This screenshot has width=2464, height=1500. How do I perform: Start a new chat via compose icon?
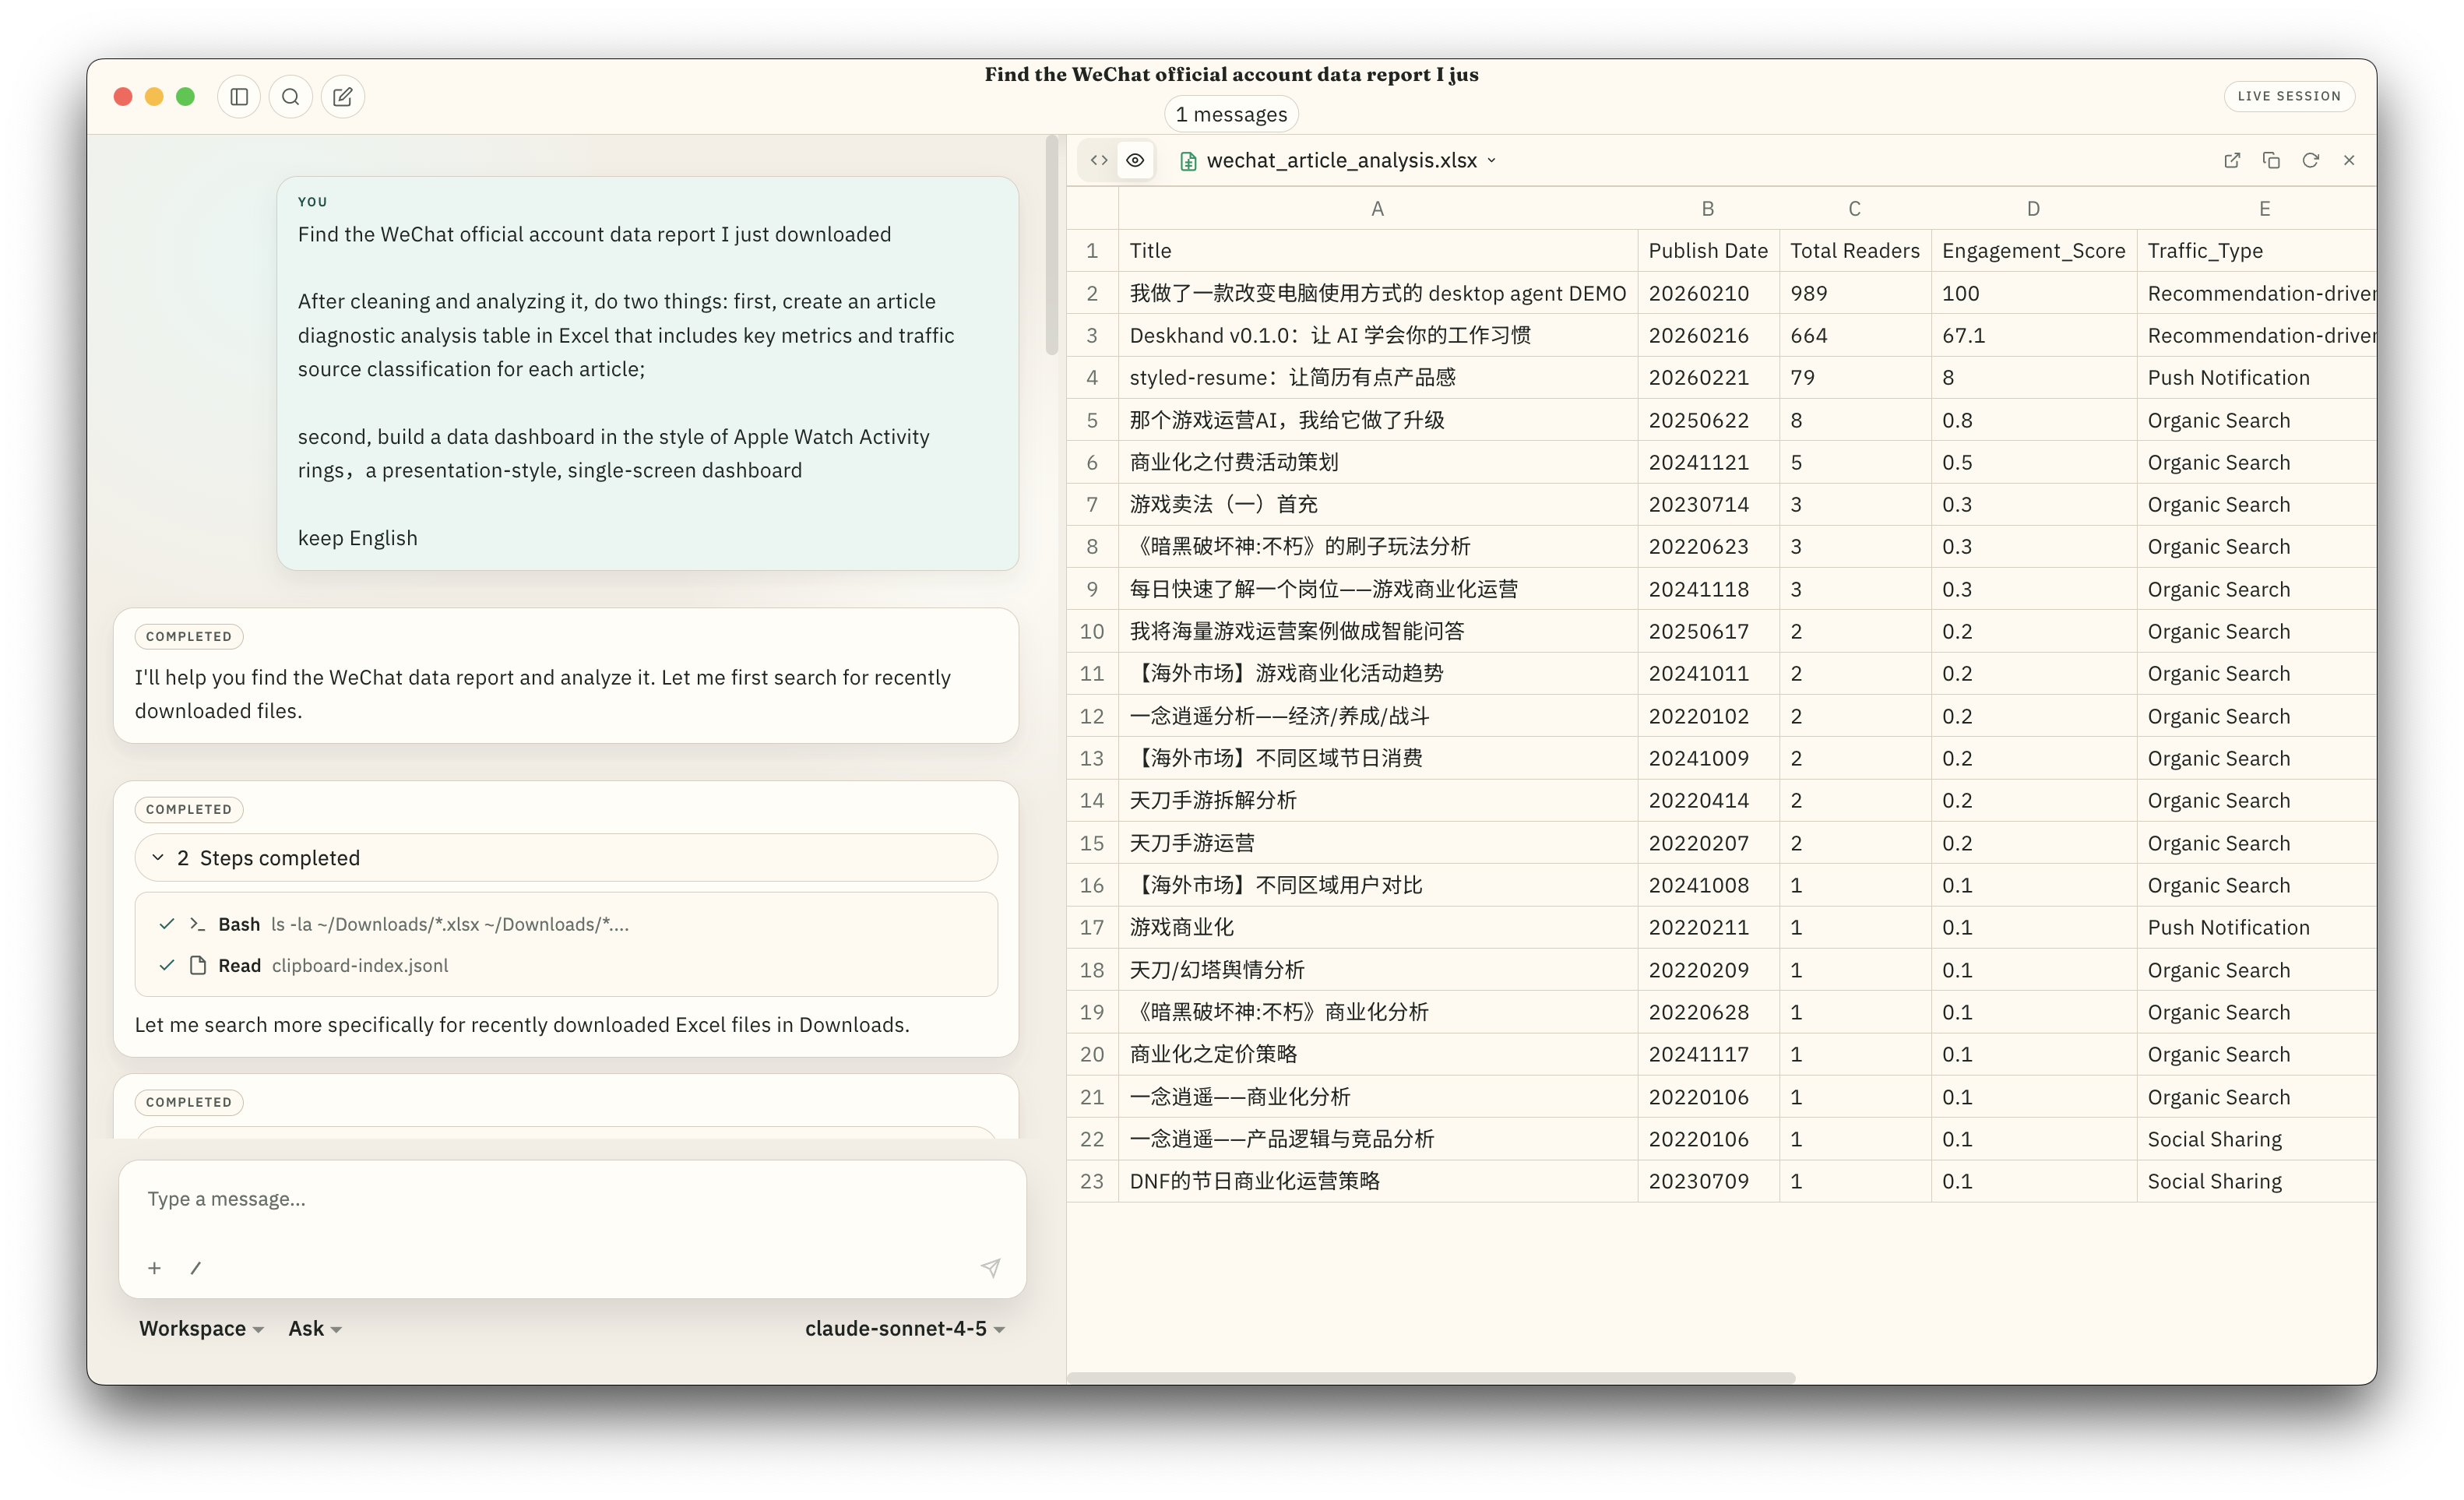343,97
